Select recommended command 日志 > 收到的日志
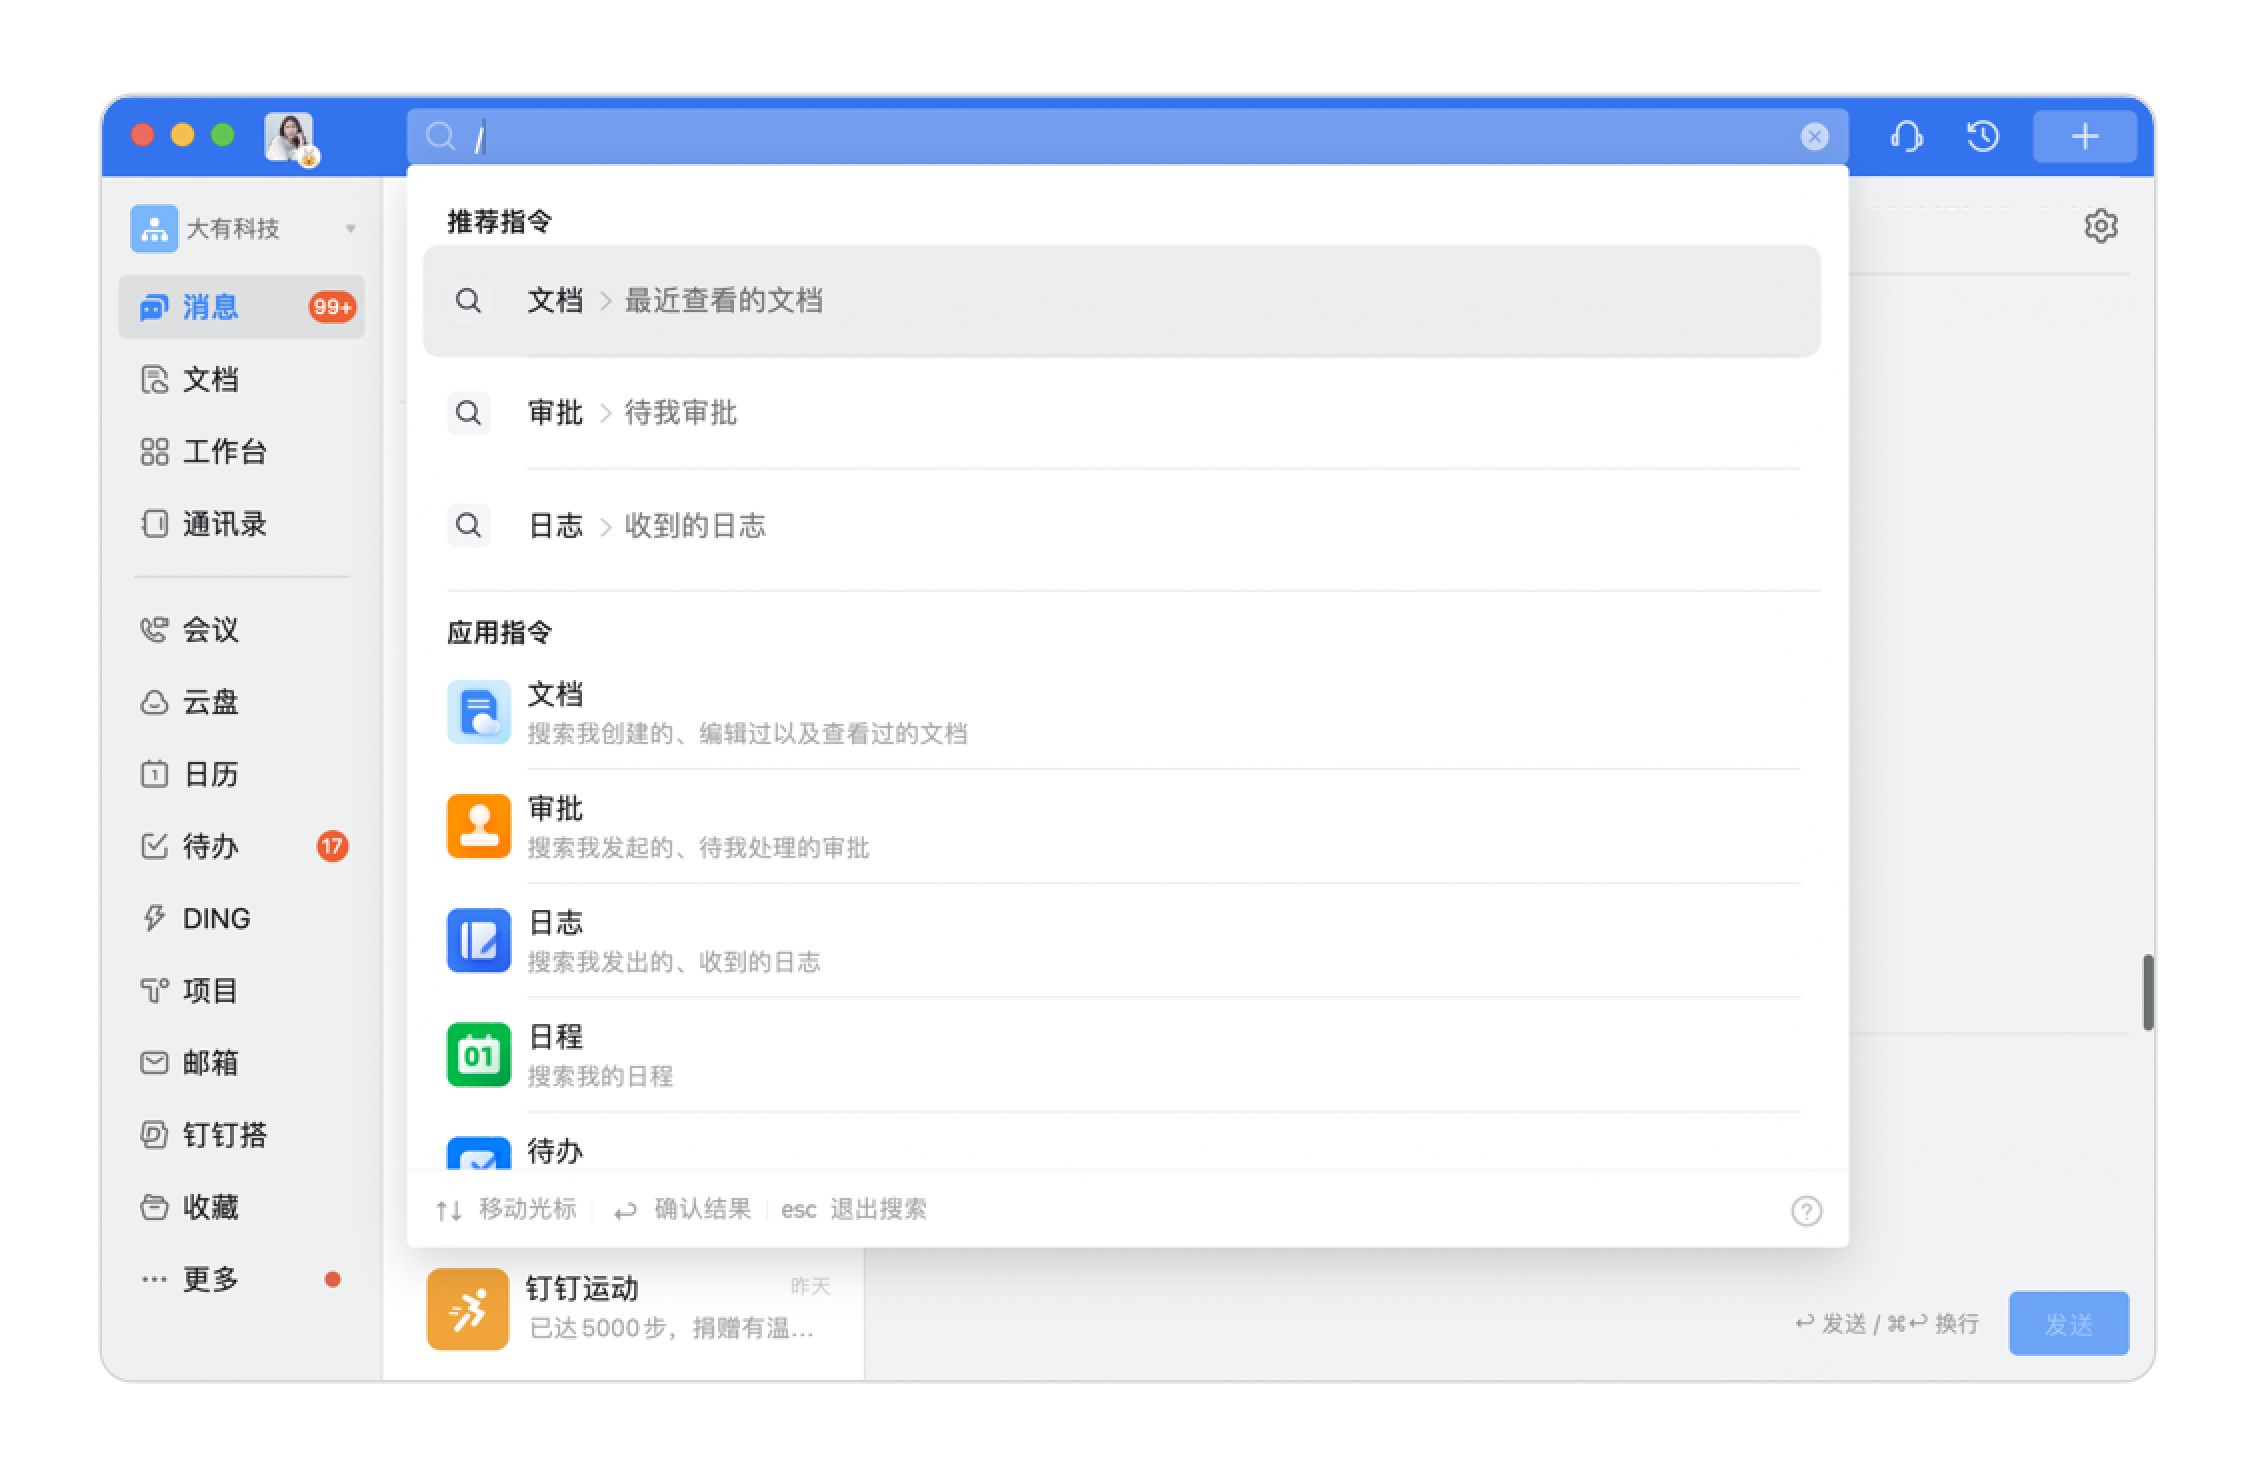The width and height of the screenshot is (2250, 1476). click(x=1121, y=526)
